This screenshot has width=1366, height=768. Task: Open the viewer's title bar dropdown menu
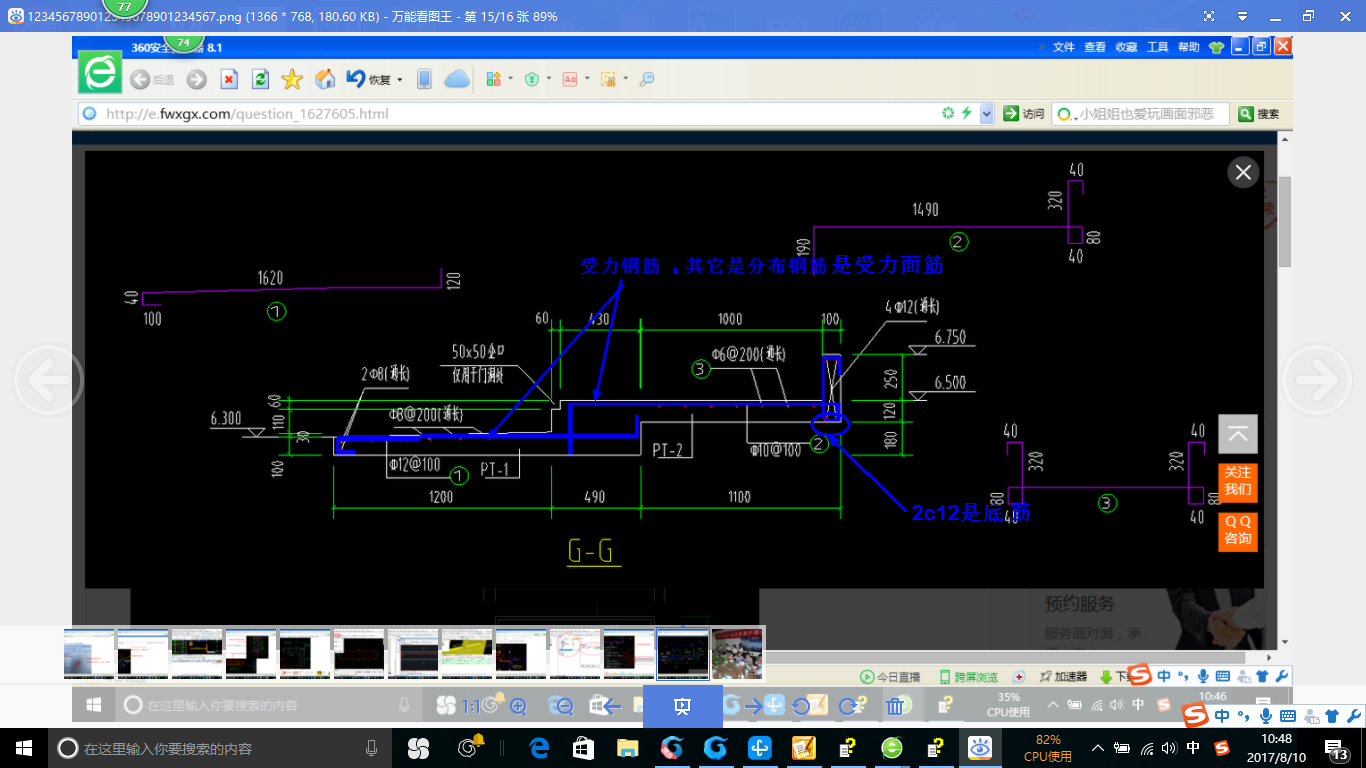coord(1241,16)
